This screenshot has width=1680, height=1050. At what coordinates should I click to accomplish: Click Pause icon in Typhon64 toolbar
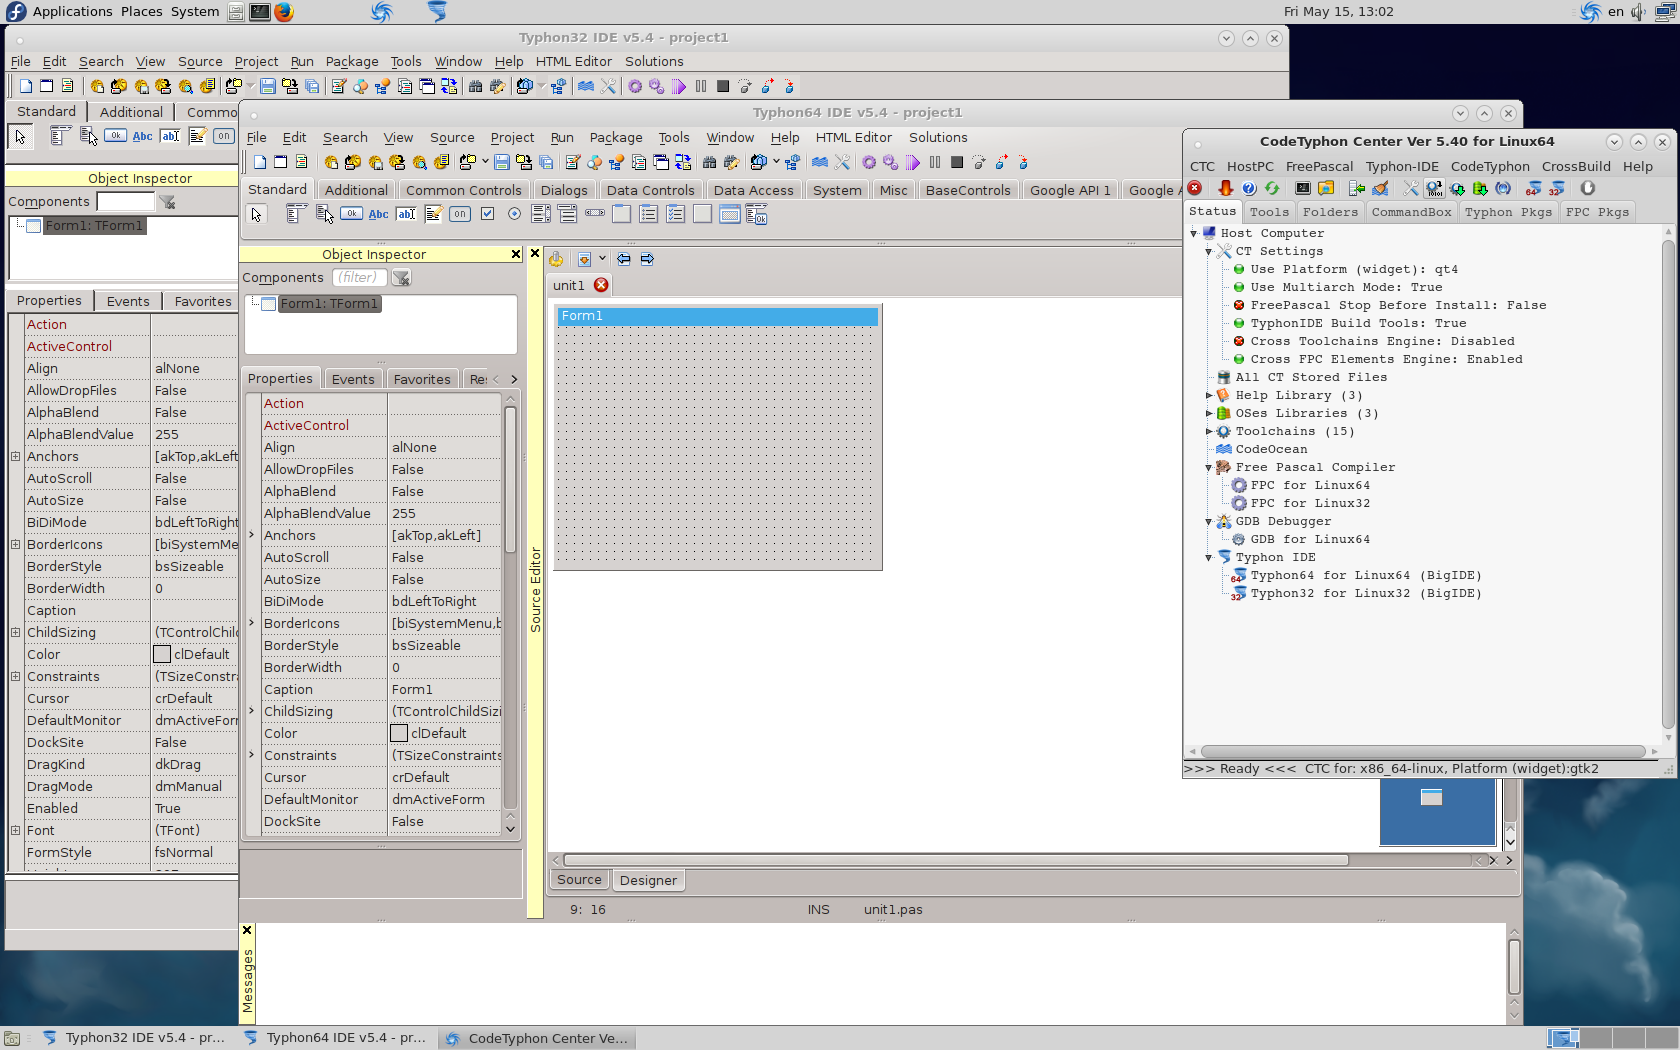coord(935,162)
